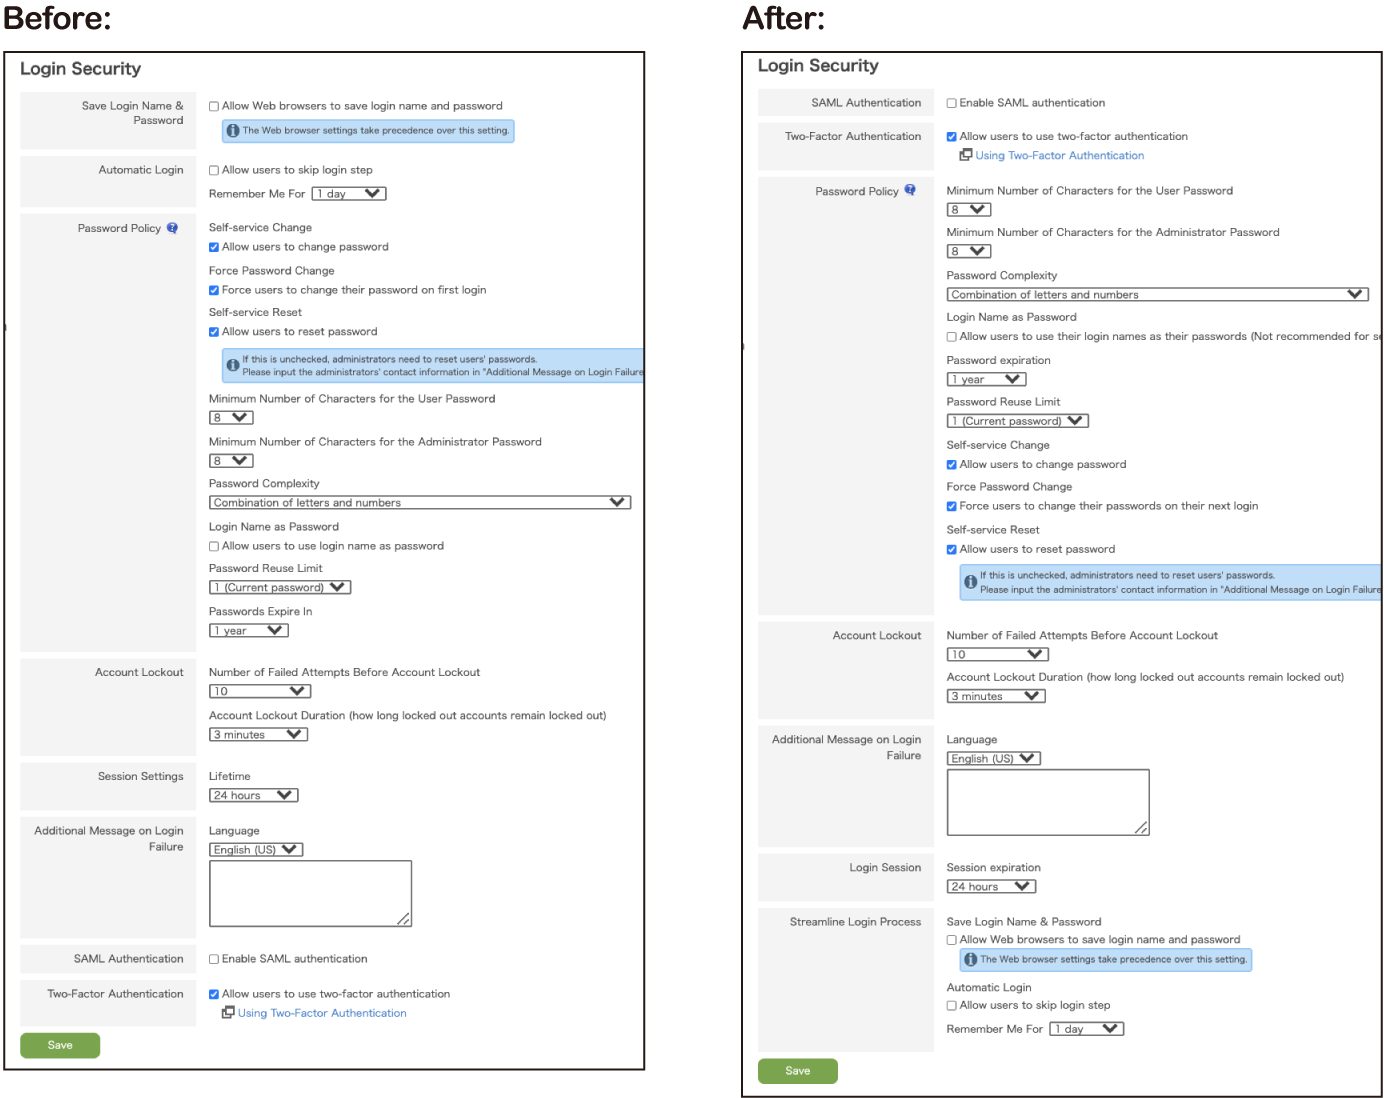
Task: Open Password Reuse Limit dropdown in After panel
Action: click(x=1017, y=421)
